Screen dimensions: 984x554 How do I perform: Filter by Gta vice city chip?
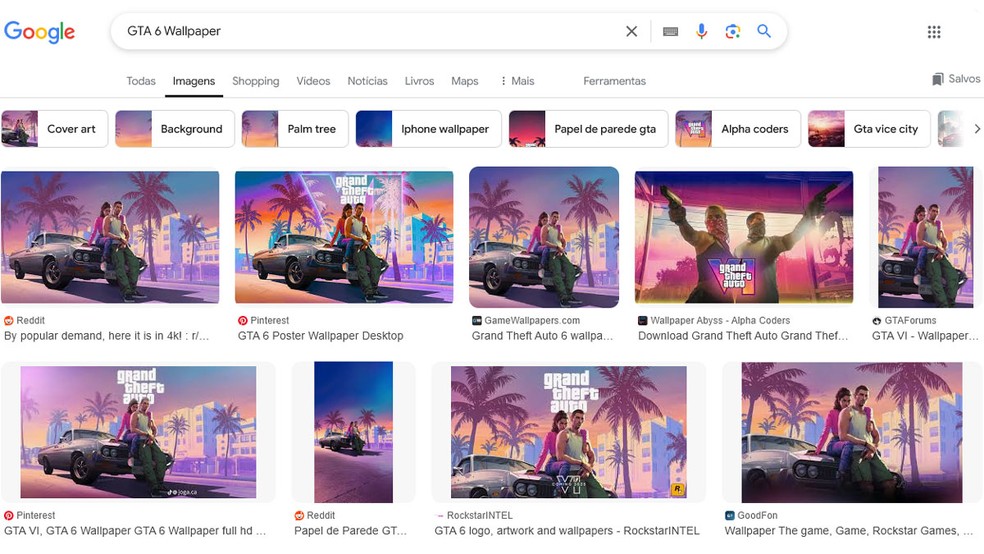click(869, 129)
